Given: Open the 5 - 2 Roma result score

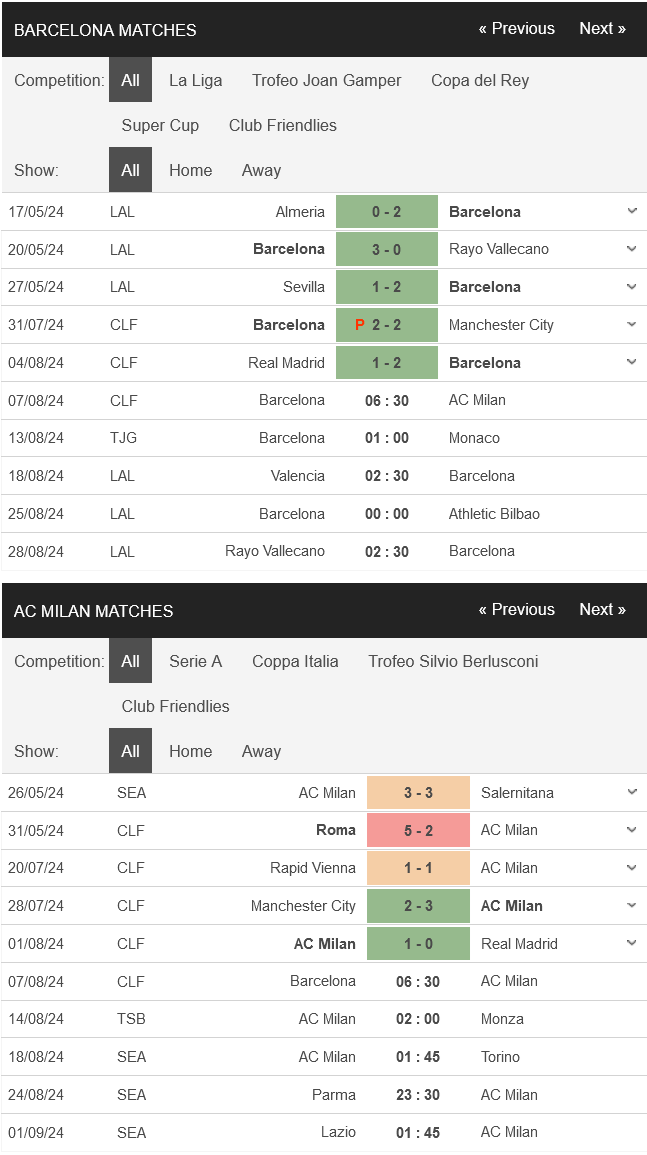Looking at the screenshot, I should 418,830.
